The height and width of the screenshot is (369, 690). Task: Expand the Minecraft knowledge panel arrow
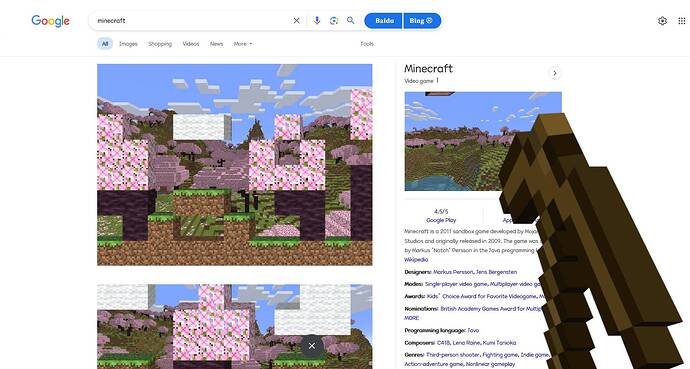[555, 73]
